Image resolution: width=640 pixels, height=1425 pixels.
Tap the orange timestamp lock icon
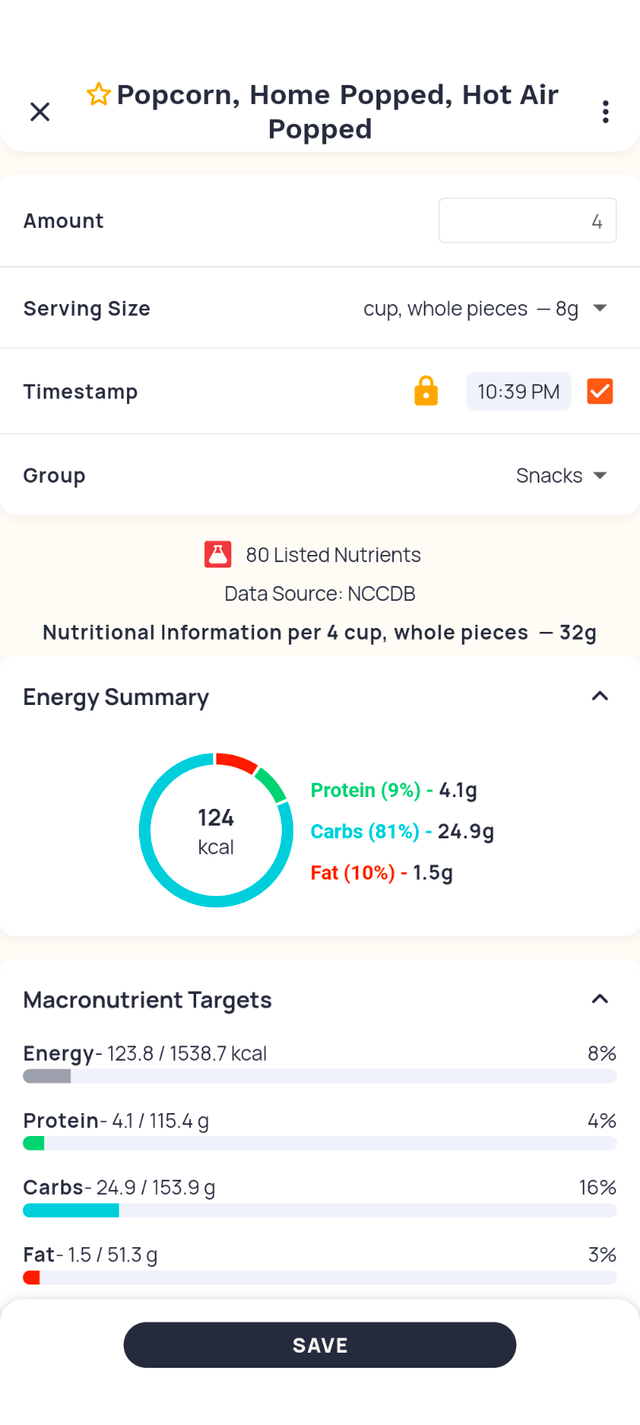[426, 391]
